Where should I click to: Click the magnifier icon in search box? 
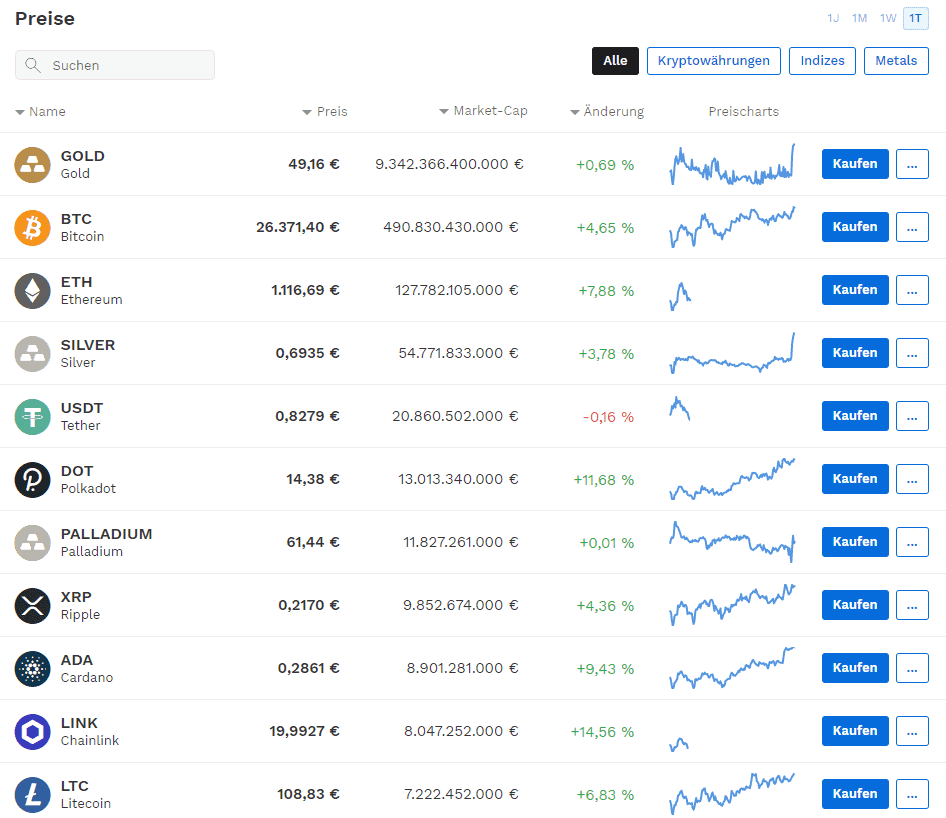[33, 65]
